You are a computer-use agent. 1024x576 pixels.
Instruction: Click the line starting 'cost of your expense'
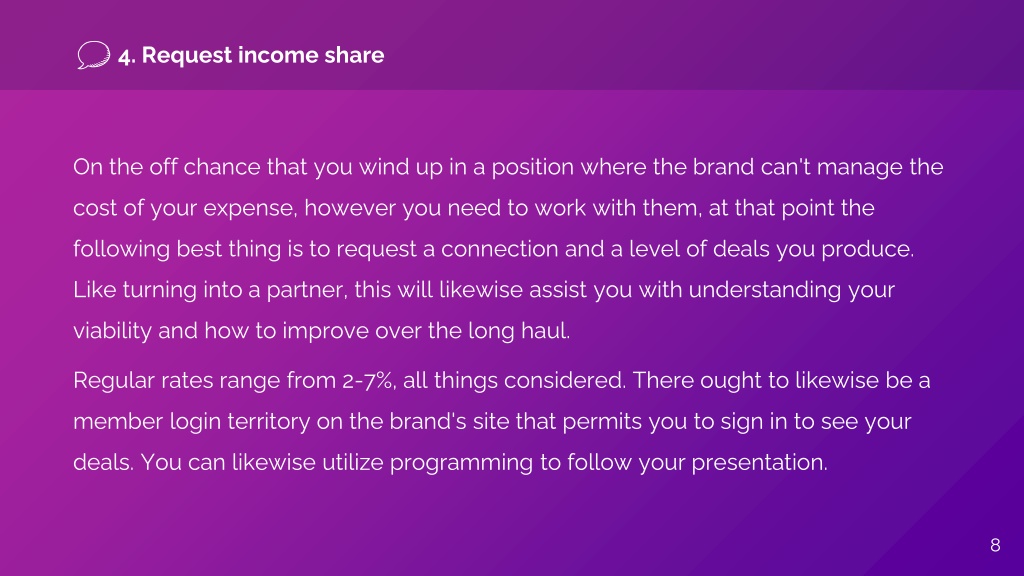click(x=473, y=208)
